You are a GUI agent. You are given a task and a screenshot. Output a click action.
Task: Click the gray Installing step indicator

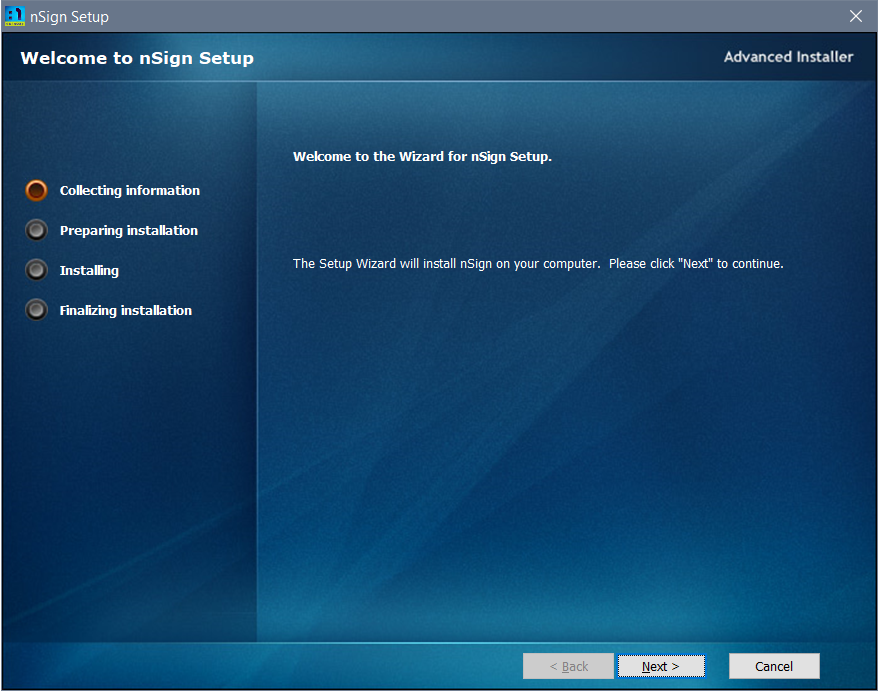pyautogui.click(x=36, y=270)
